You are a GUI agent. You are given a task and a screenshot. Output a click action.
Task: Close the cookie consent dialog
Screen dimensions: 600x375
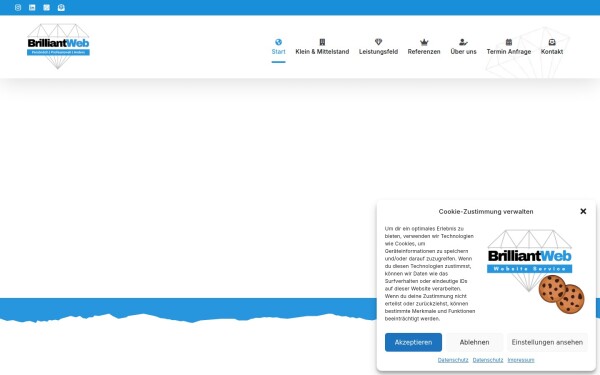tap(583, 211)
